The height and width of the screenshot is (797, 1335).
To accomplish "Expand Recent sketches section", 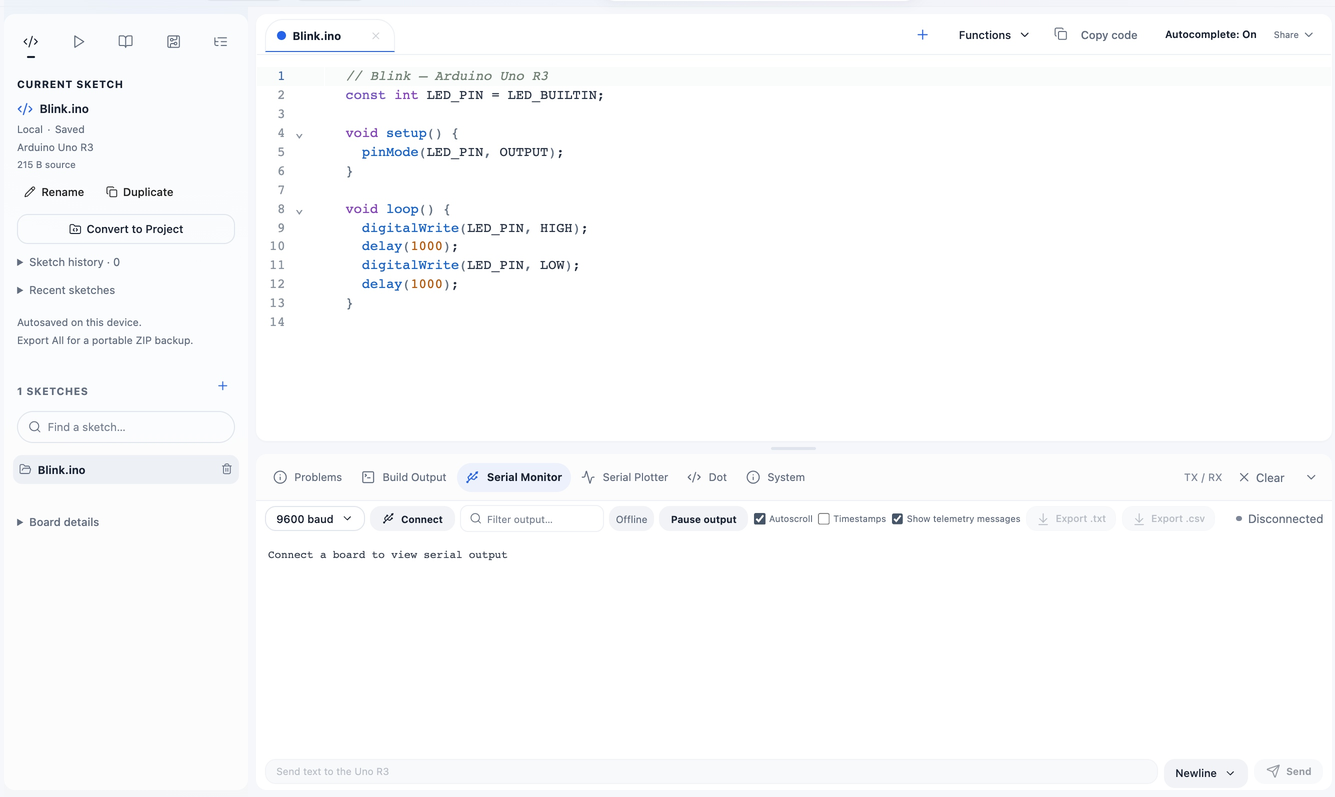I will [x=66, y=290].
